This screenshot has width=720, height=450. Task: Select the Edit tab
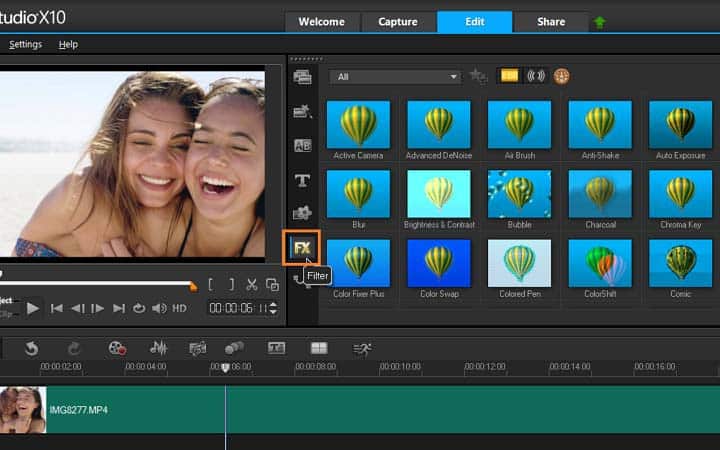(x=474, y=22)
